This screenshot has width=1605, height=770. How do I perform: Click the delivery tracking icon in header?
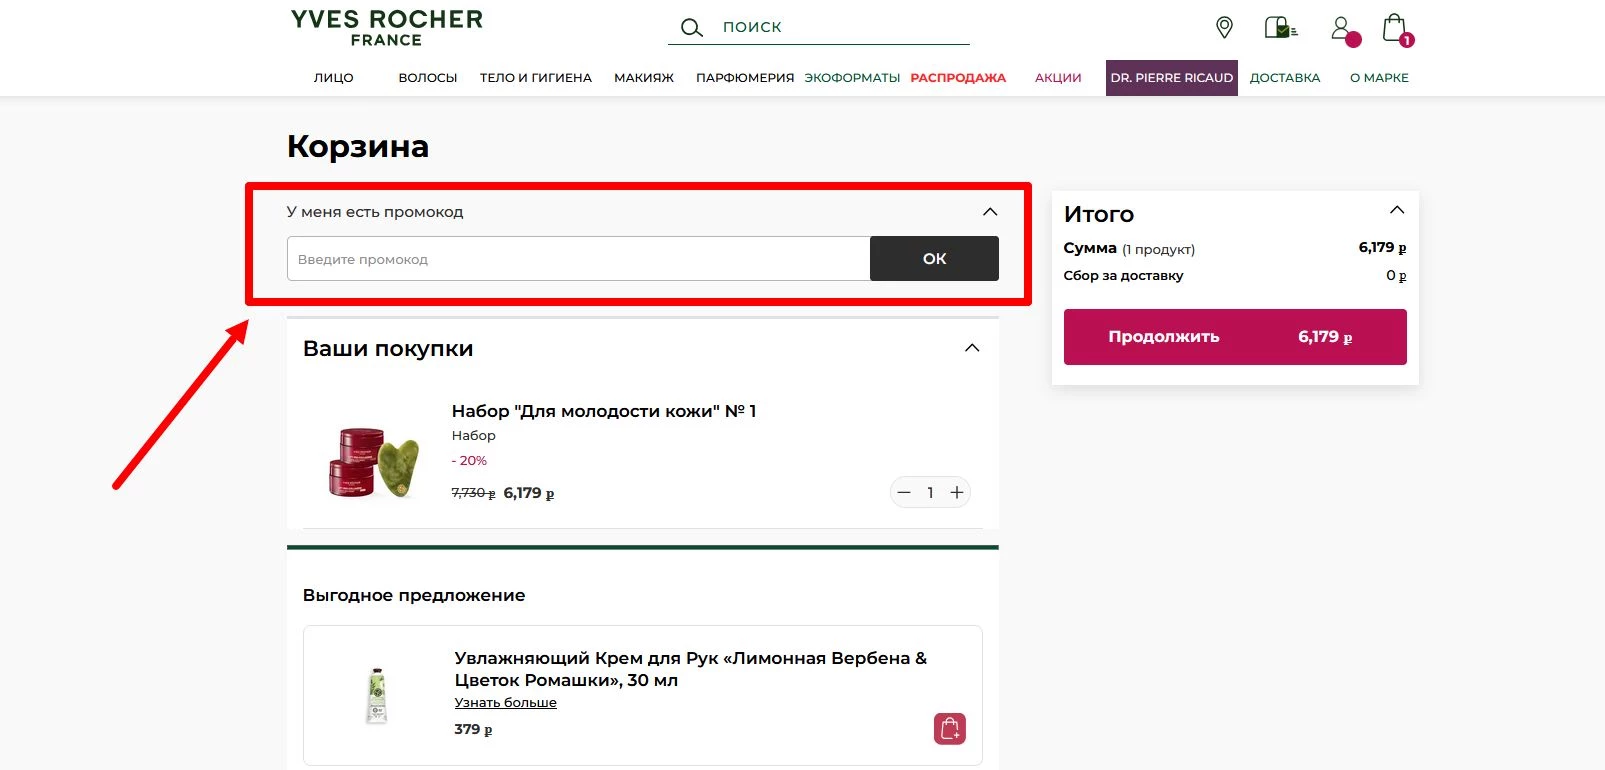[x=1280, y=27]
